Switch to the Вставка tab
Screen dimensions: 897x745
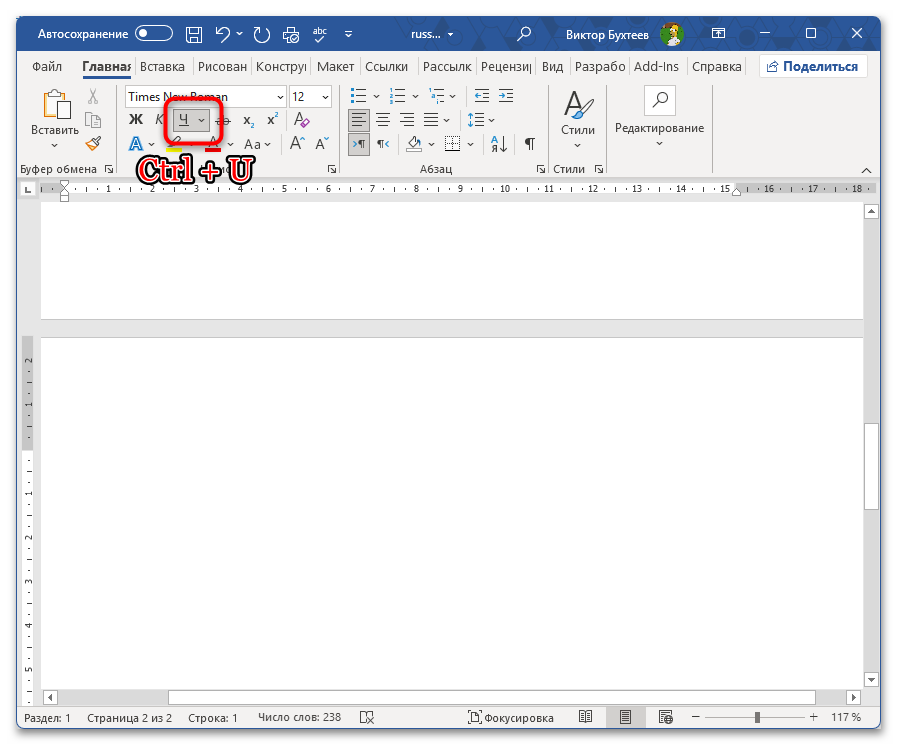pos(162,66)
